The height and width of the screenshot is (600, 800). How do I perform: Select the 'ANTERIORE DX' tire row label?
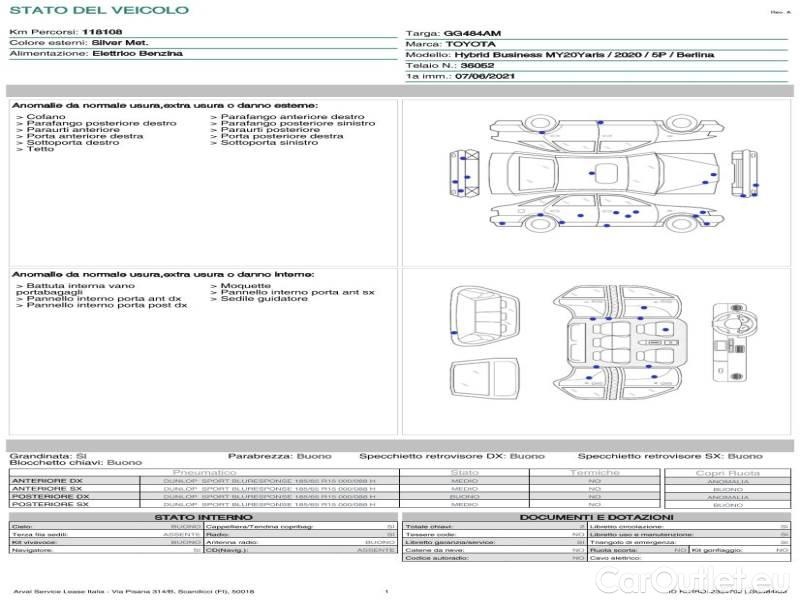(x=47, y=481)
